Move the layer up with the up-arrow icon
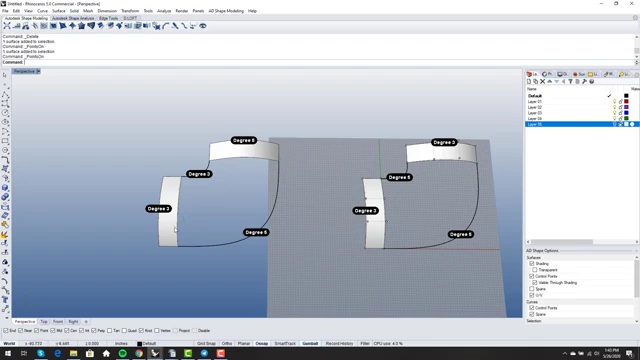 click(549, 82)
